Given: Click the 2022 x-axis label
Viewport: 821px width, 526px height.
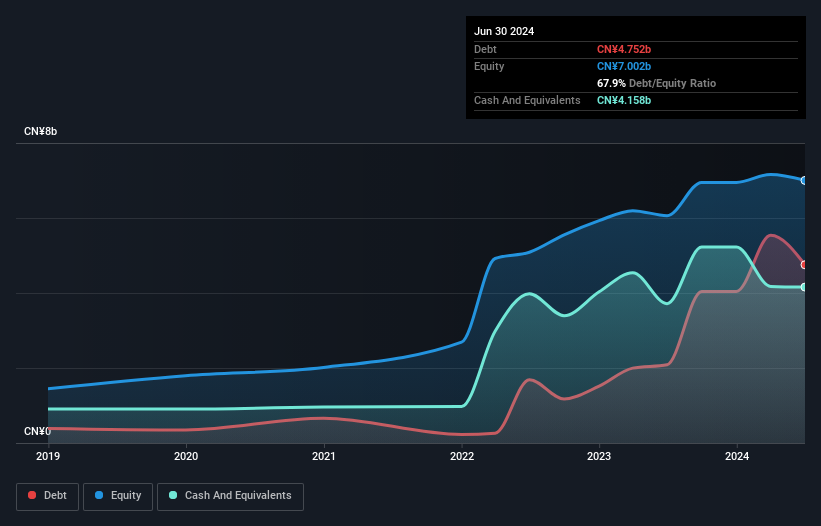Looking at the screenshot, I should (x=462, y=456).
